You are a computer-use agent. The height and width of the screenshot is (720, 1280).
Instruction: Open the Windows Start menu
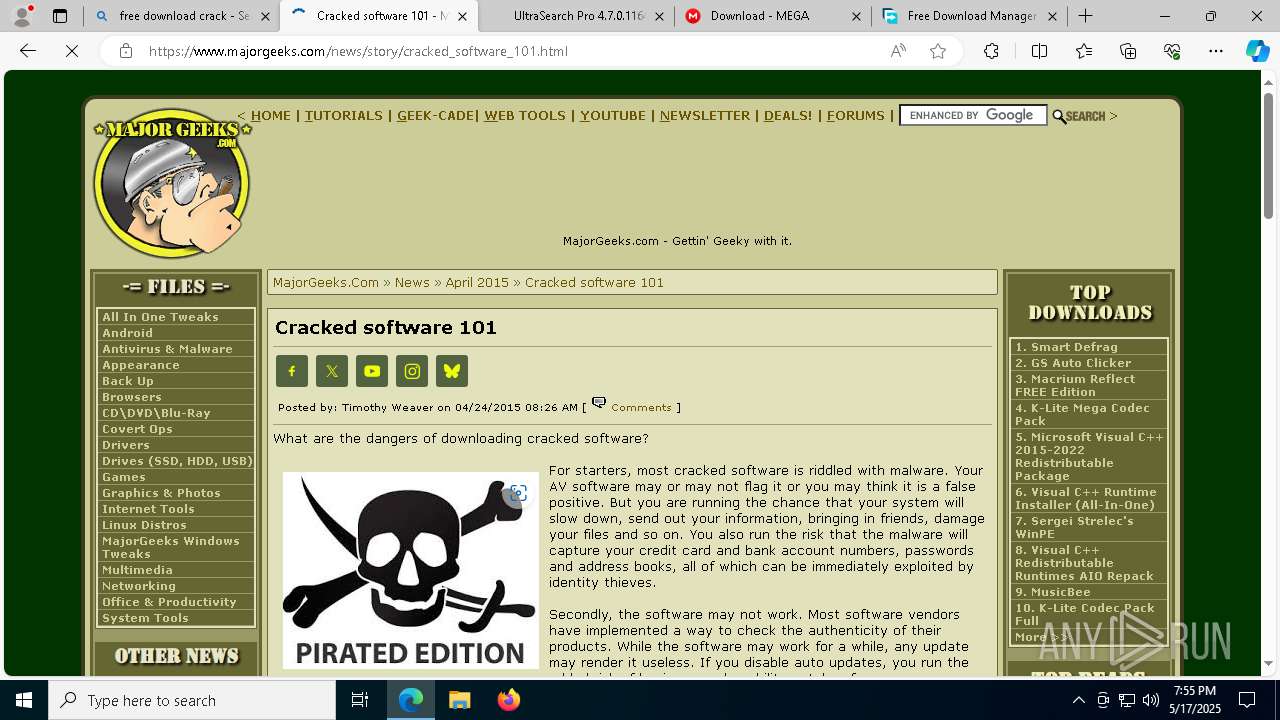[x=24, y=700]
